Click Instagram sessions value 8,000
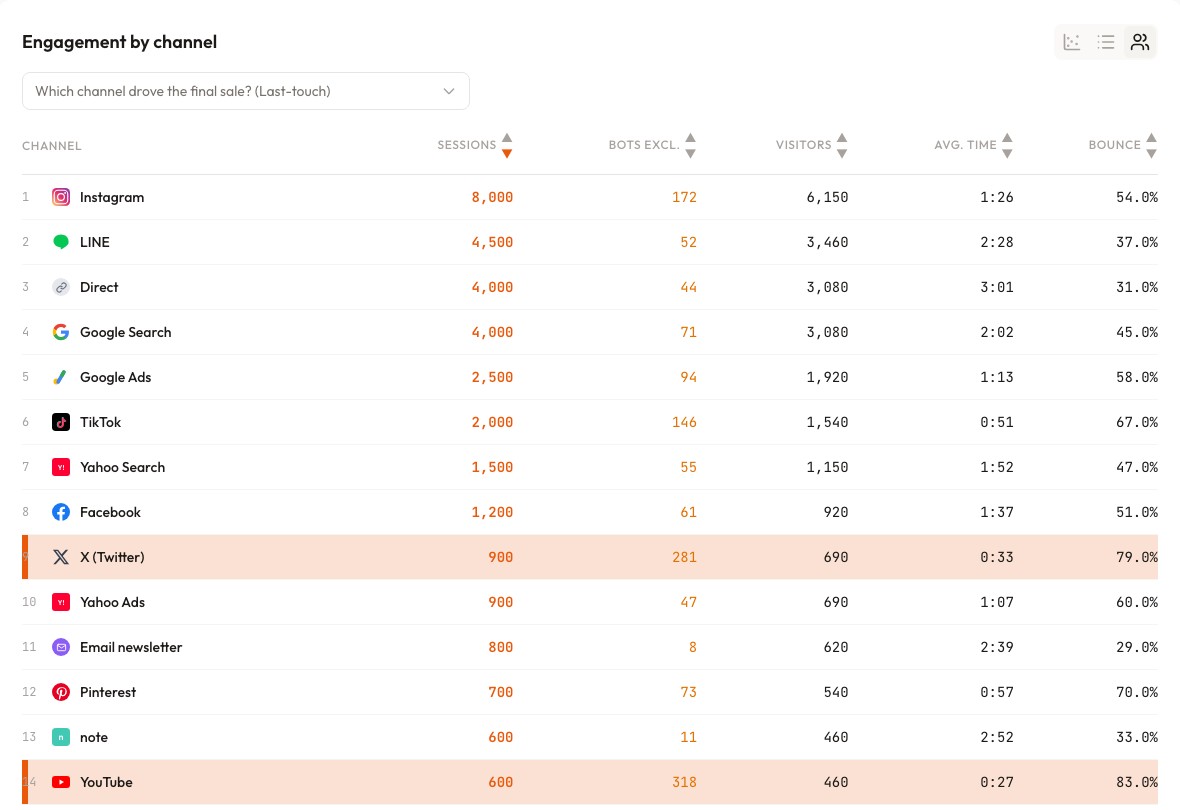Screen dimensions: 1180x810 pos(492,197)
